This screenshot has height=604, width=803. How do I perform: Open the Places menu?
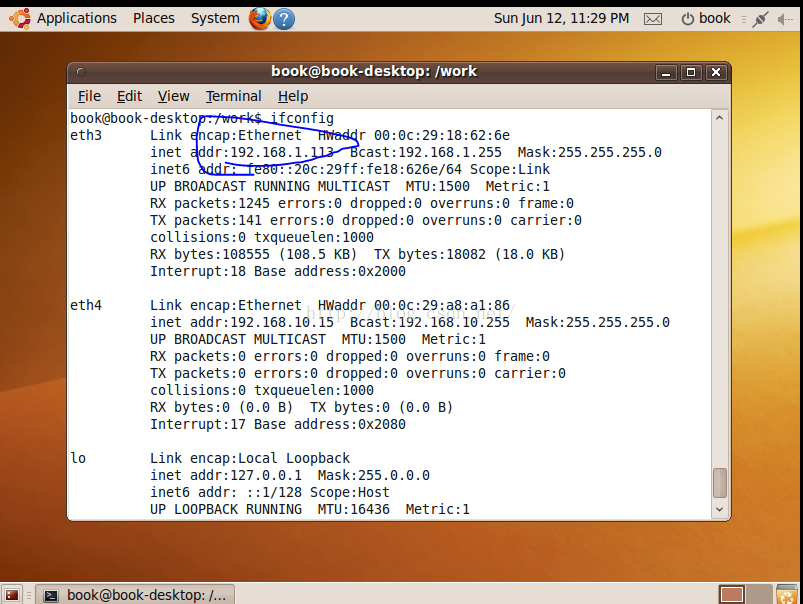click(x=154, y=18)
